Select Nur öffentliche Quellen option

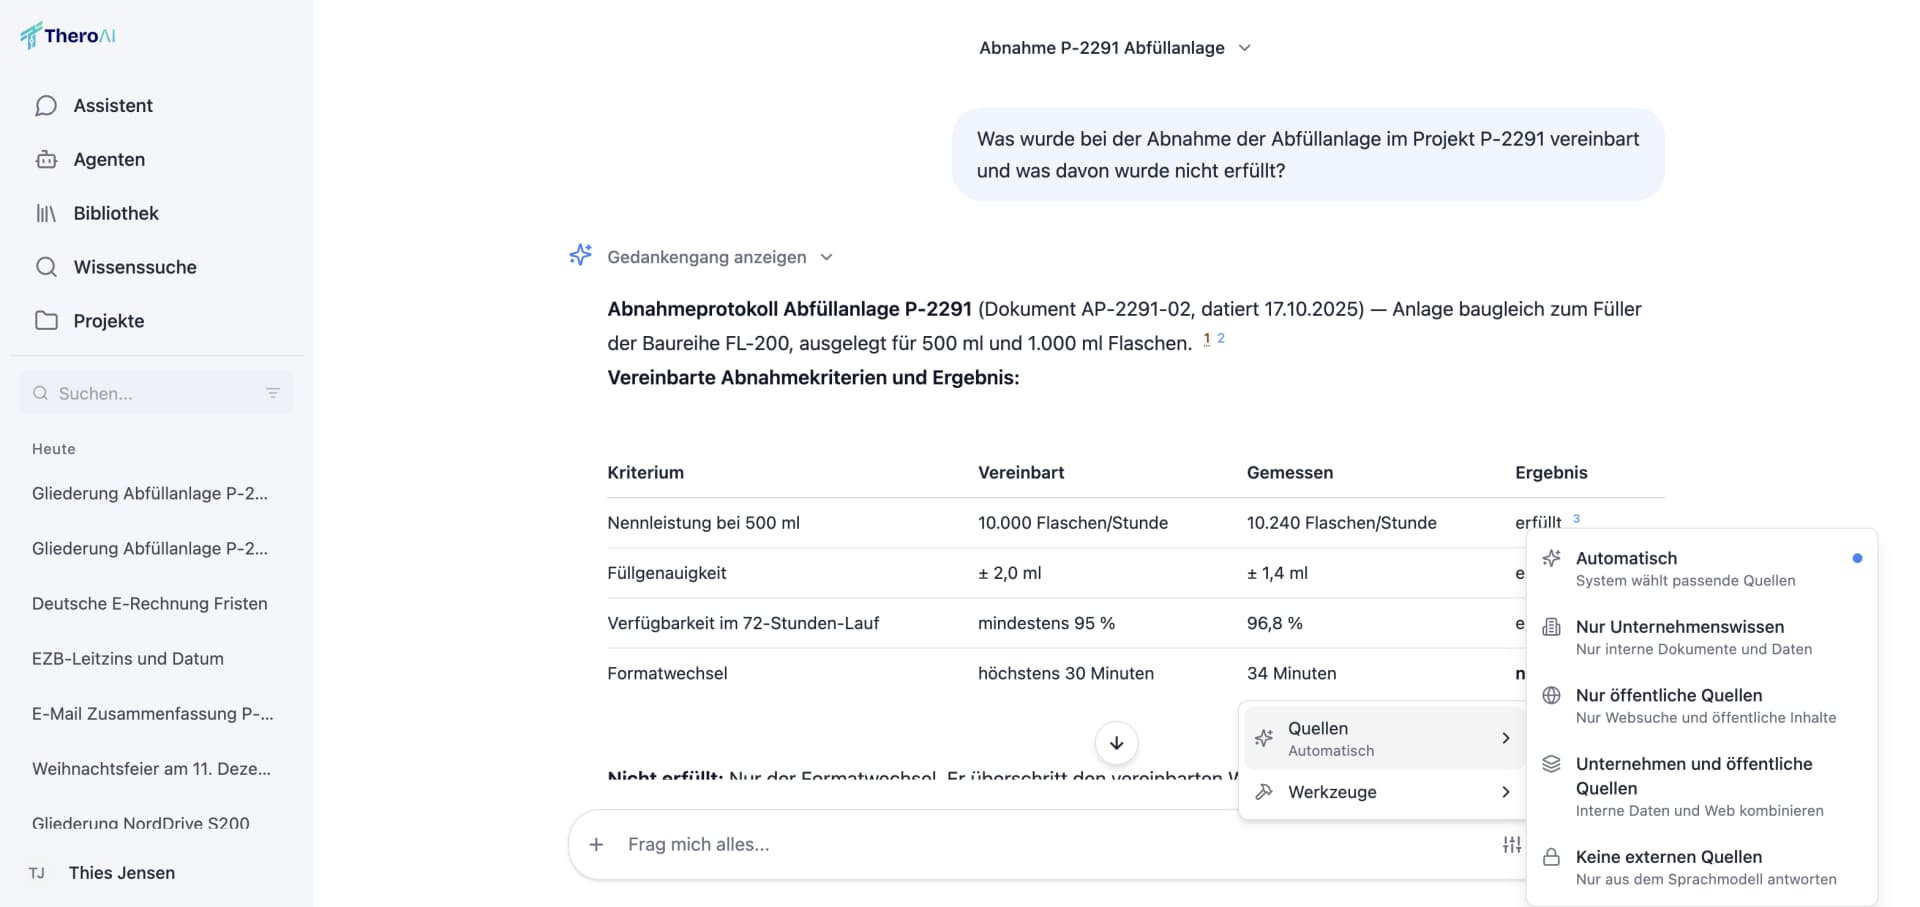pyautogui.click(x=1701, y=705)
